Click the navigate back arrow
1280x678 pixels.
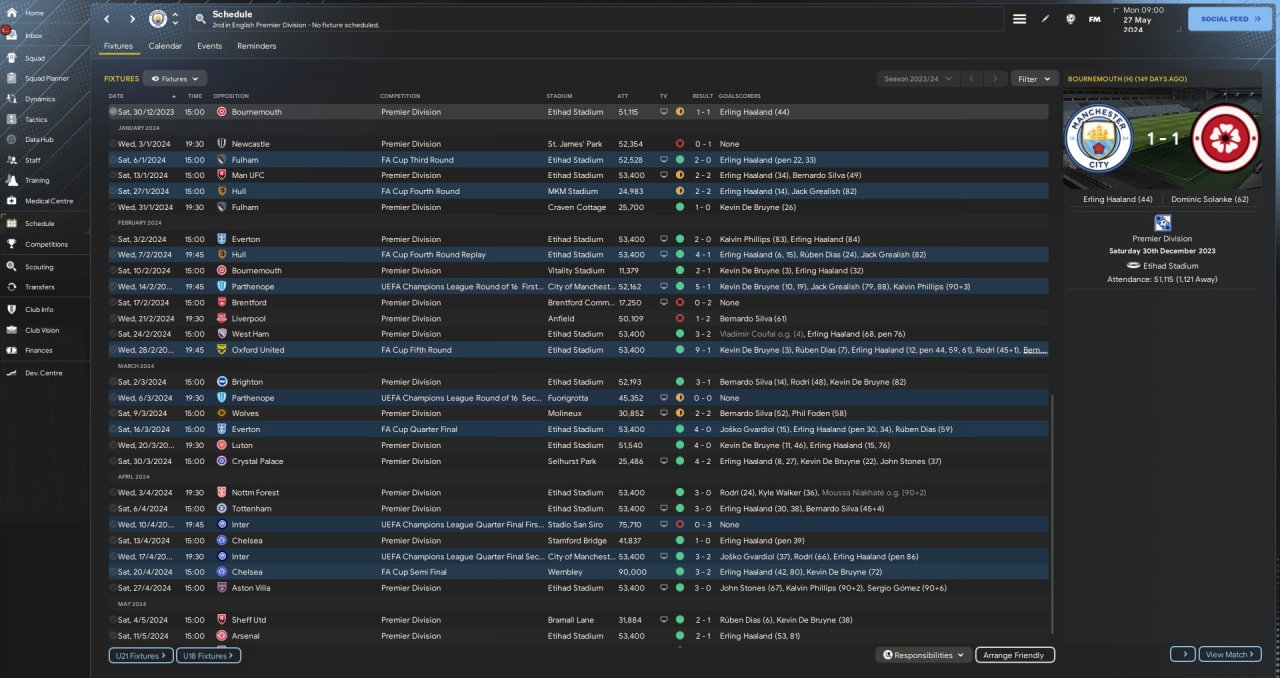point(107,19)
